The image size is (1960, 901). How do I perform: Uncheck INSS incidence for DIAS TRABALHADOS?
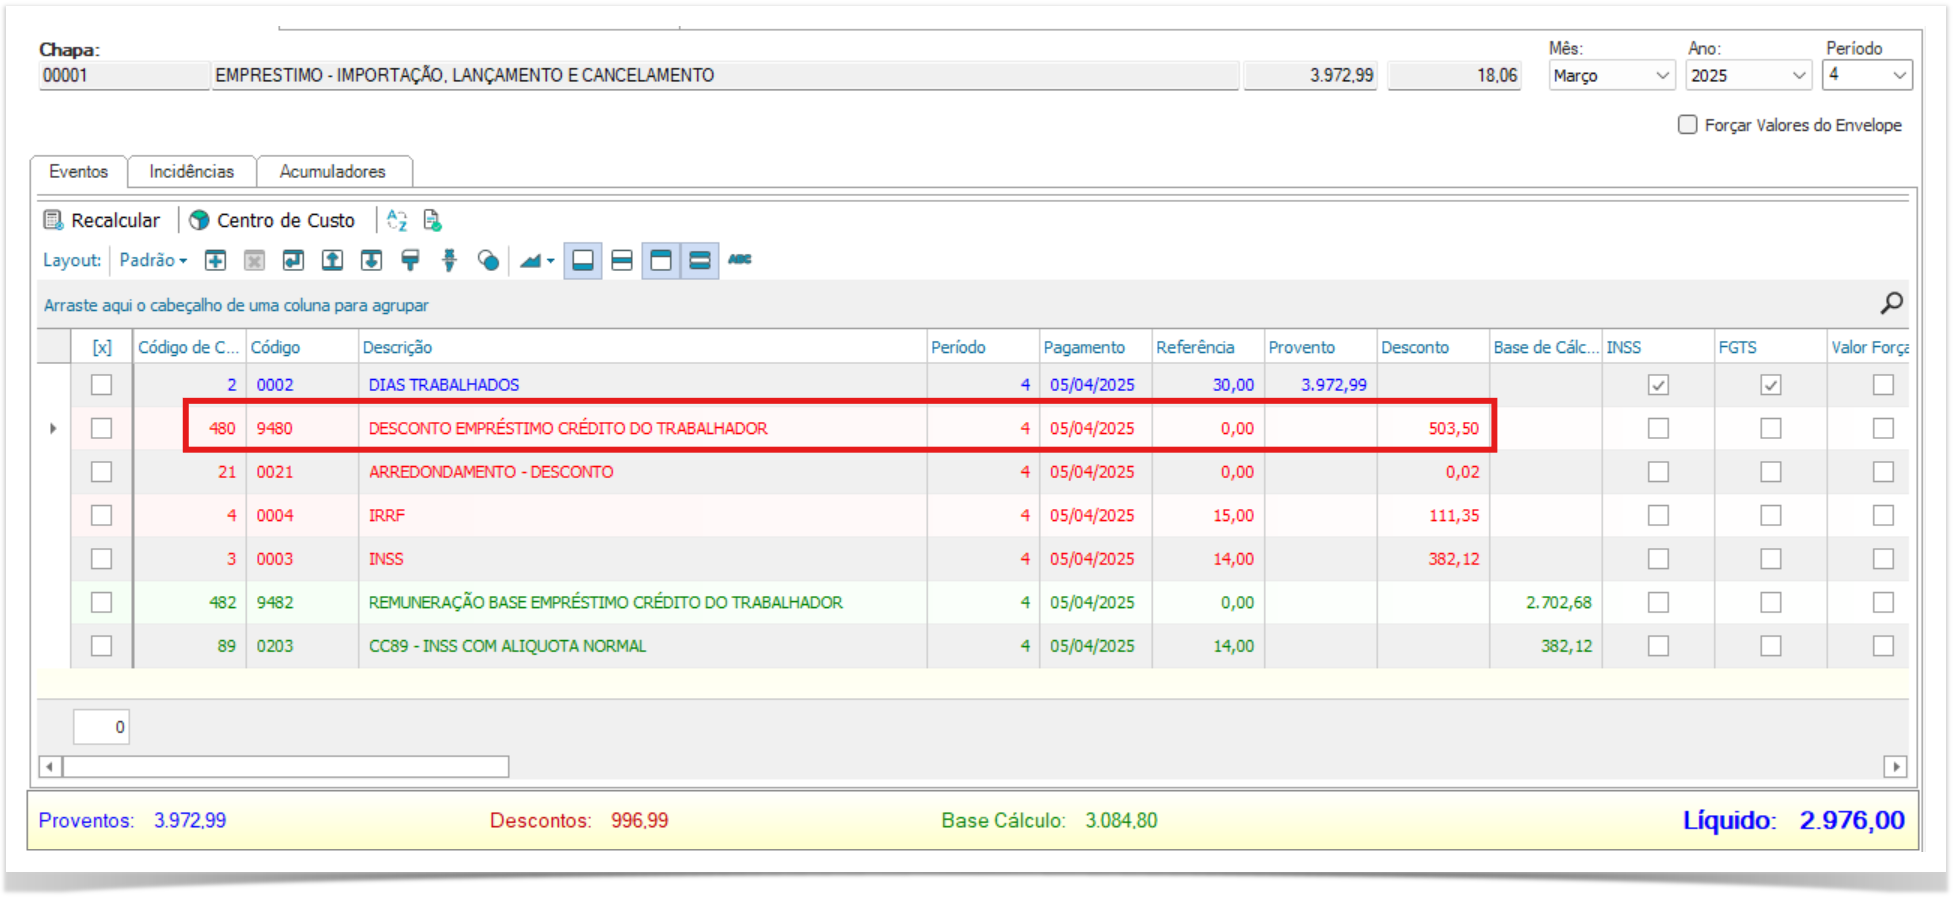tap(1658, 385)
